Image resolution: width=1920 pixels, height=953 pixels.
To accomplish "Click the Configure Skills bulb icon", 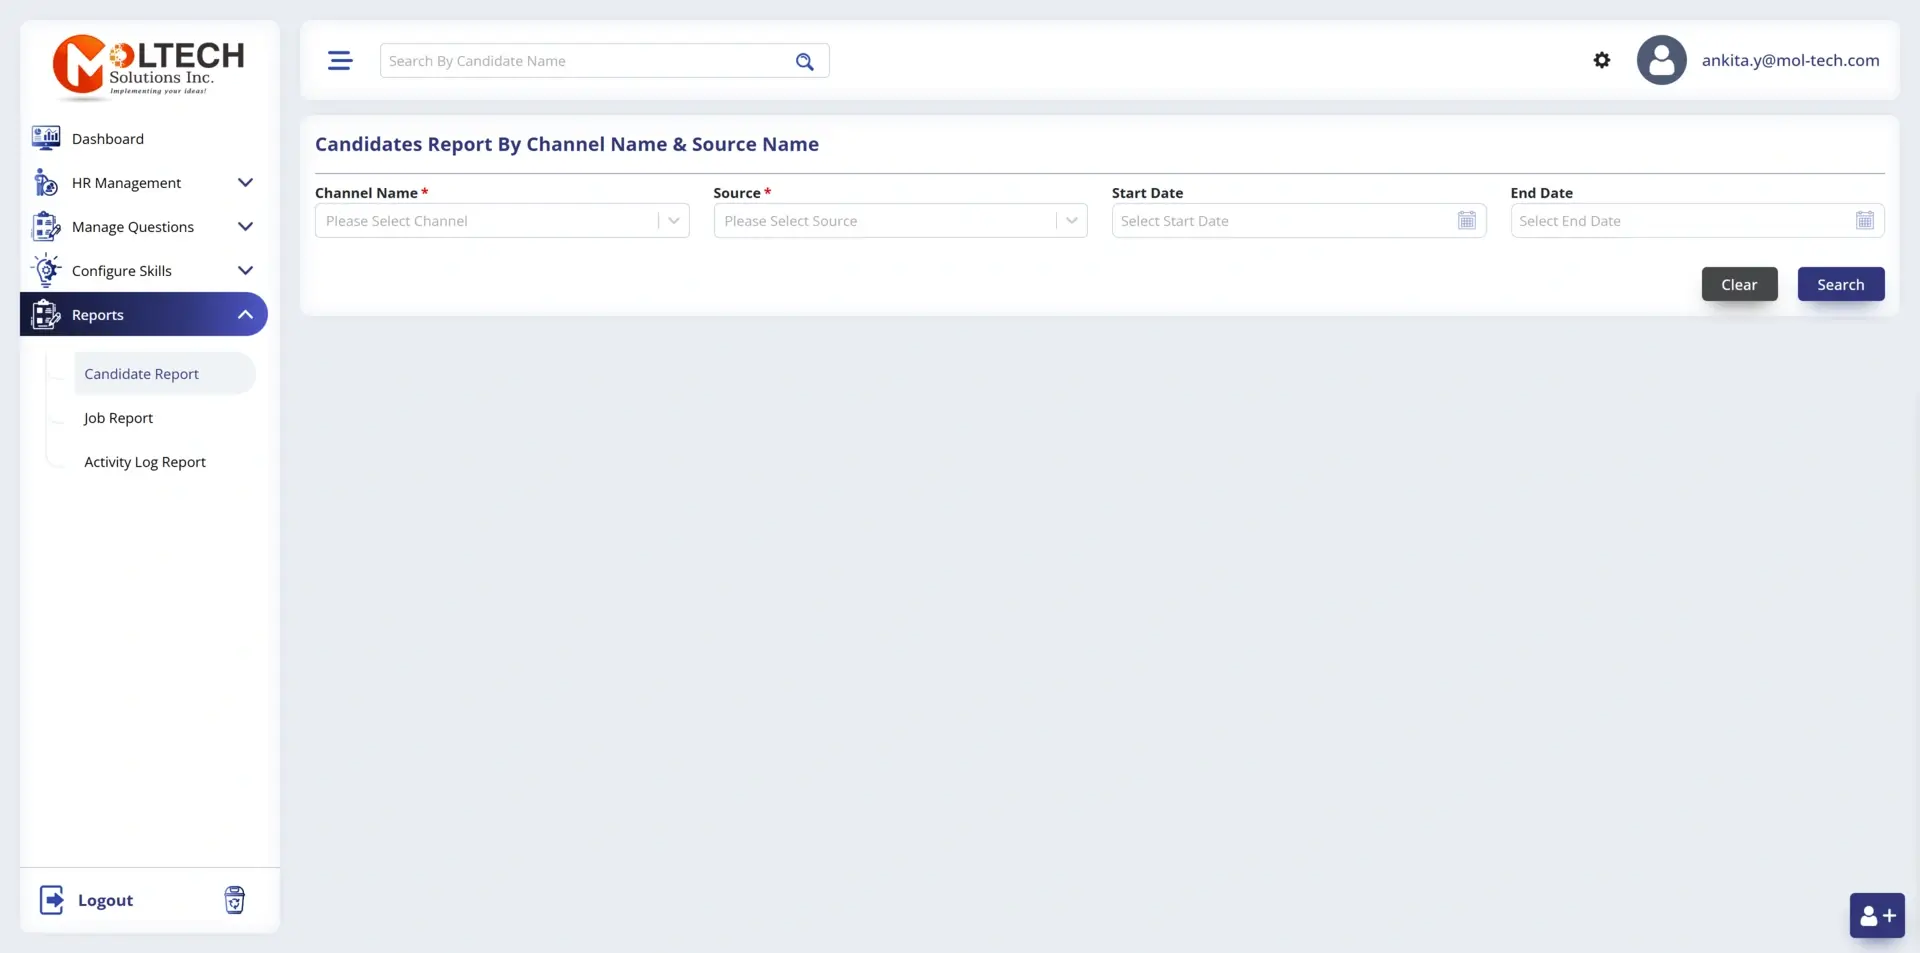I will [46, 270].
